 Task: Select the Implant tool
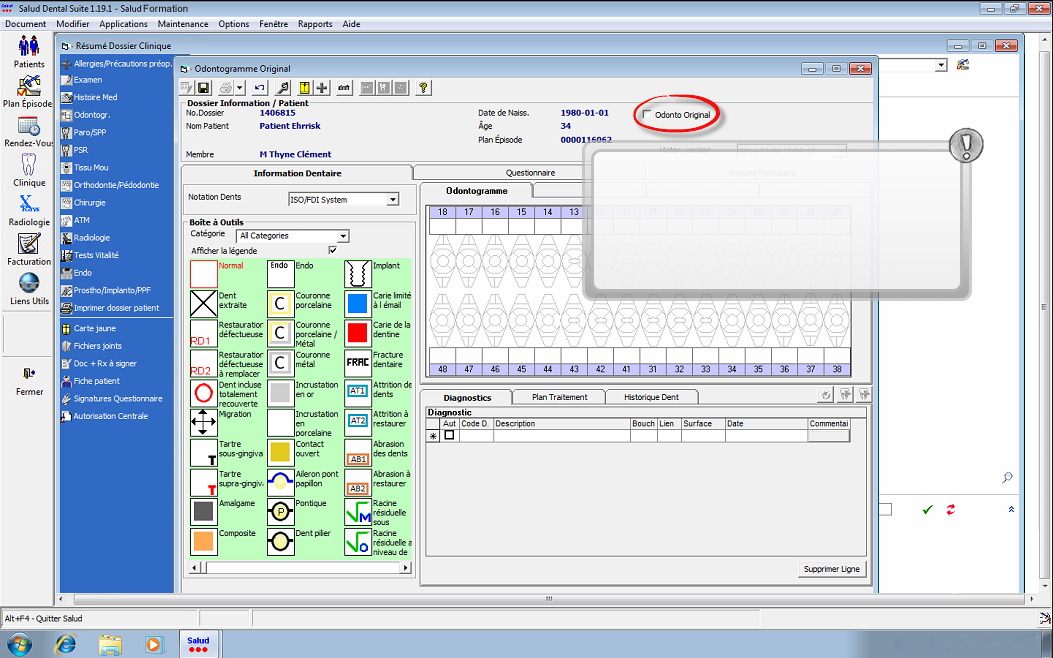click(x=358, y=274)
